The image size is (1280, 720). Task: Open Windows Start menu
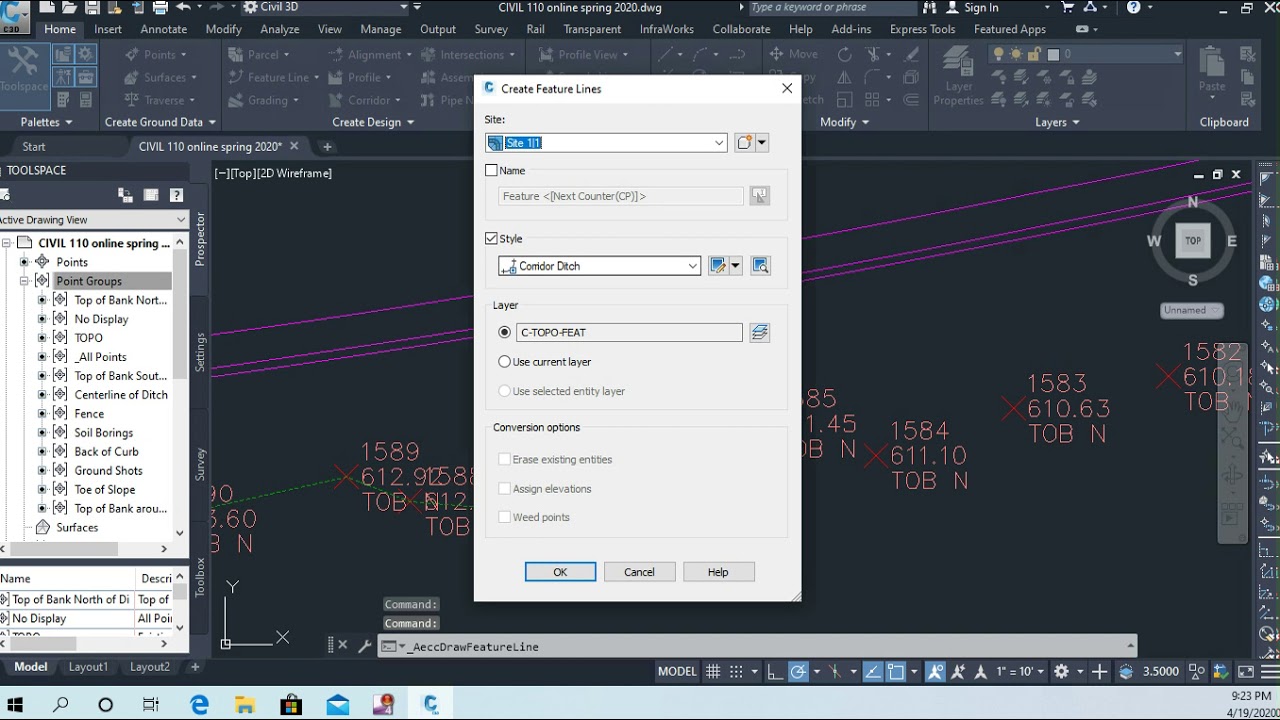tap(15, 704)
